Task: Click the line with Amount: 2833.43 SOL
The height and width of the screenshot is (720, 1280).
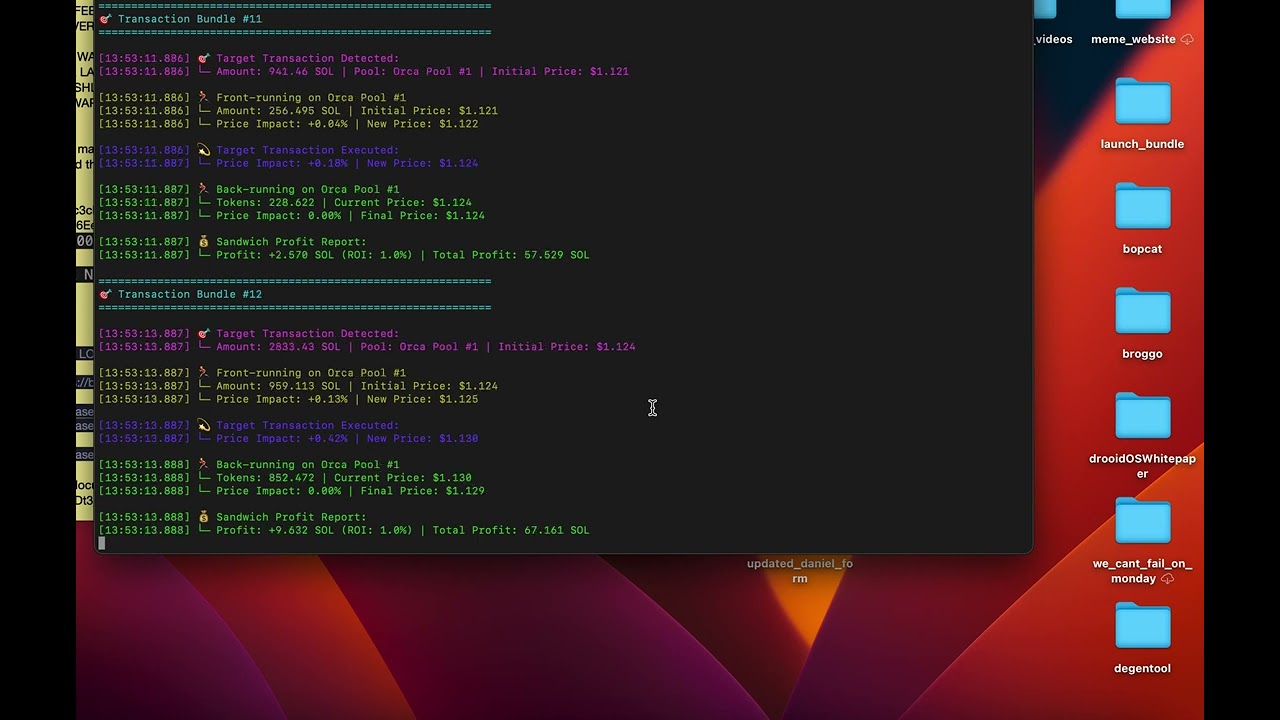Action: click(x=367, y=347)
